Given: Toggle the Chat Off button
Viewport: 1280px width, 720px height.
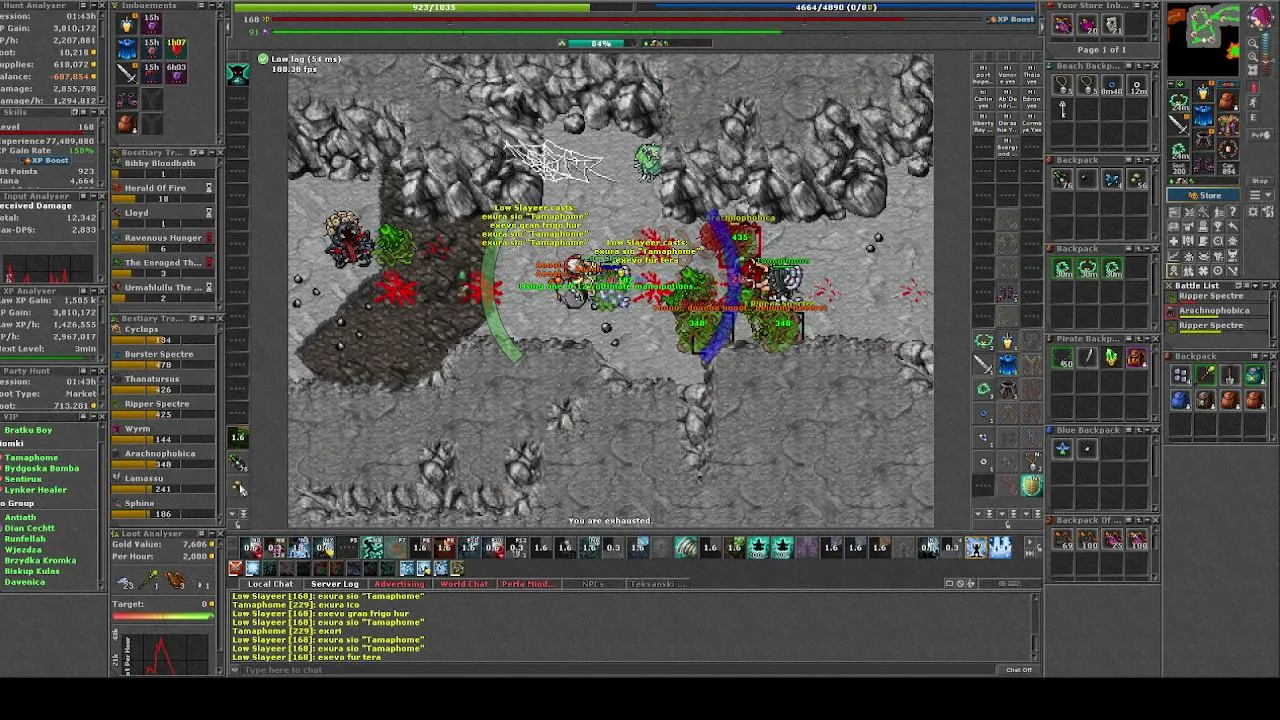Looking at the screenshot, I should [x=1018, y=670].
